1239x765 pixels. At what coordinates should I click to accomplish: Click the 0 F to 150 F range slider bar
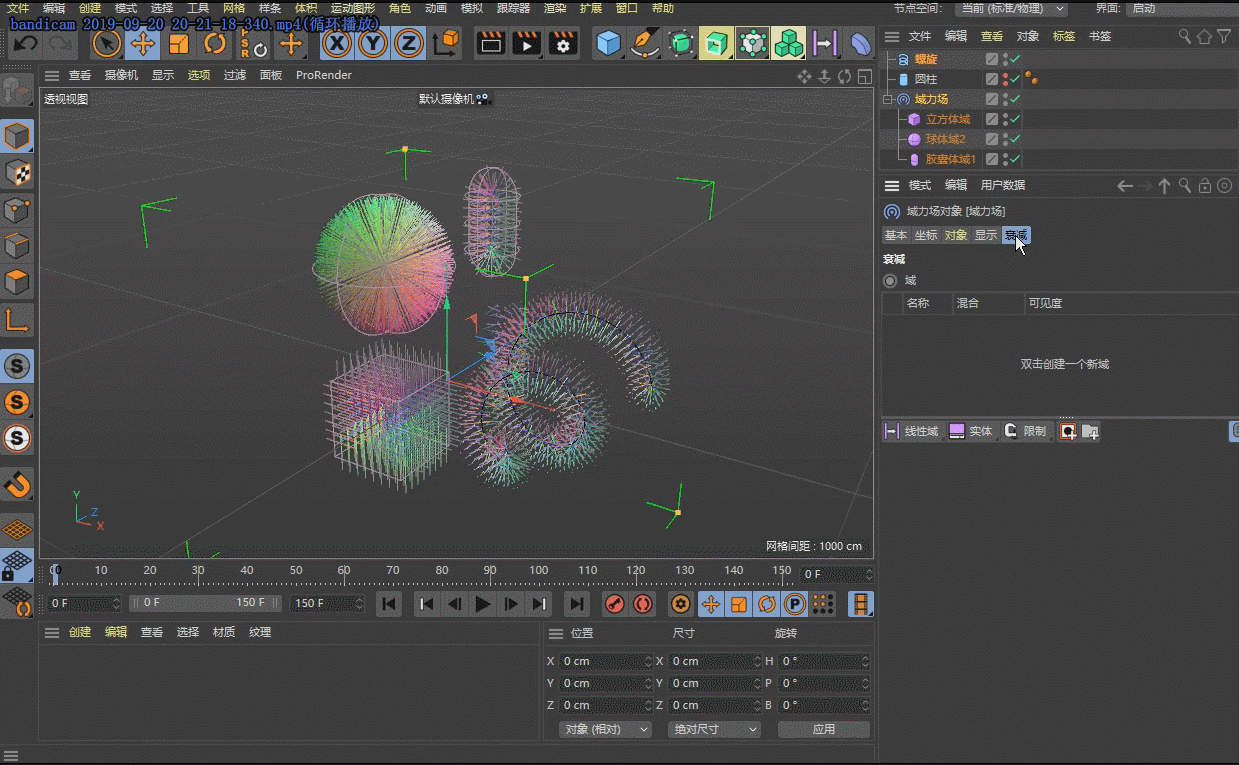click(206, 603)
